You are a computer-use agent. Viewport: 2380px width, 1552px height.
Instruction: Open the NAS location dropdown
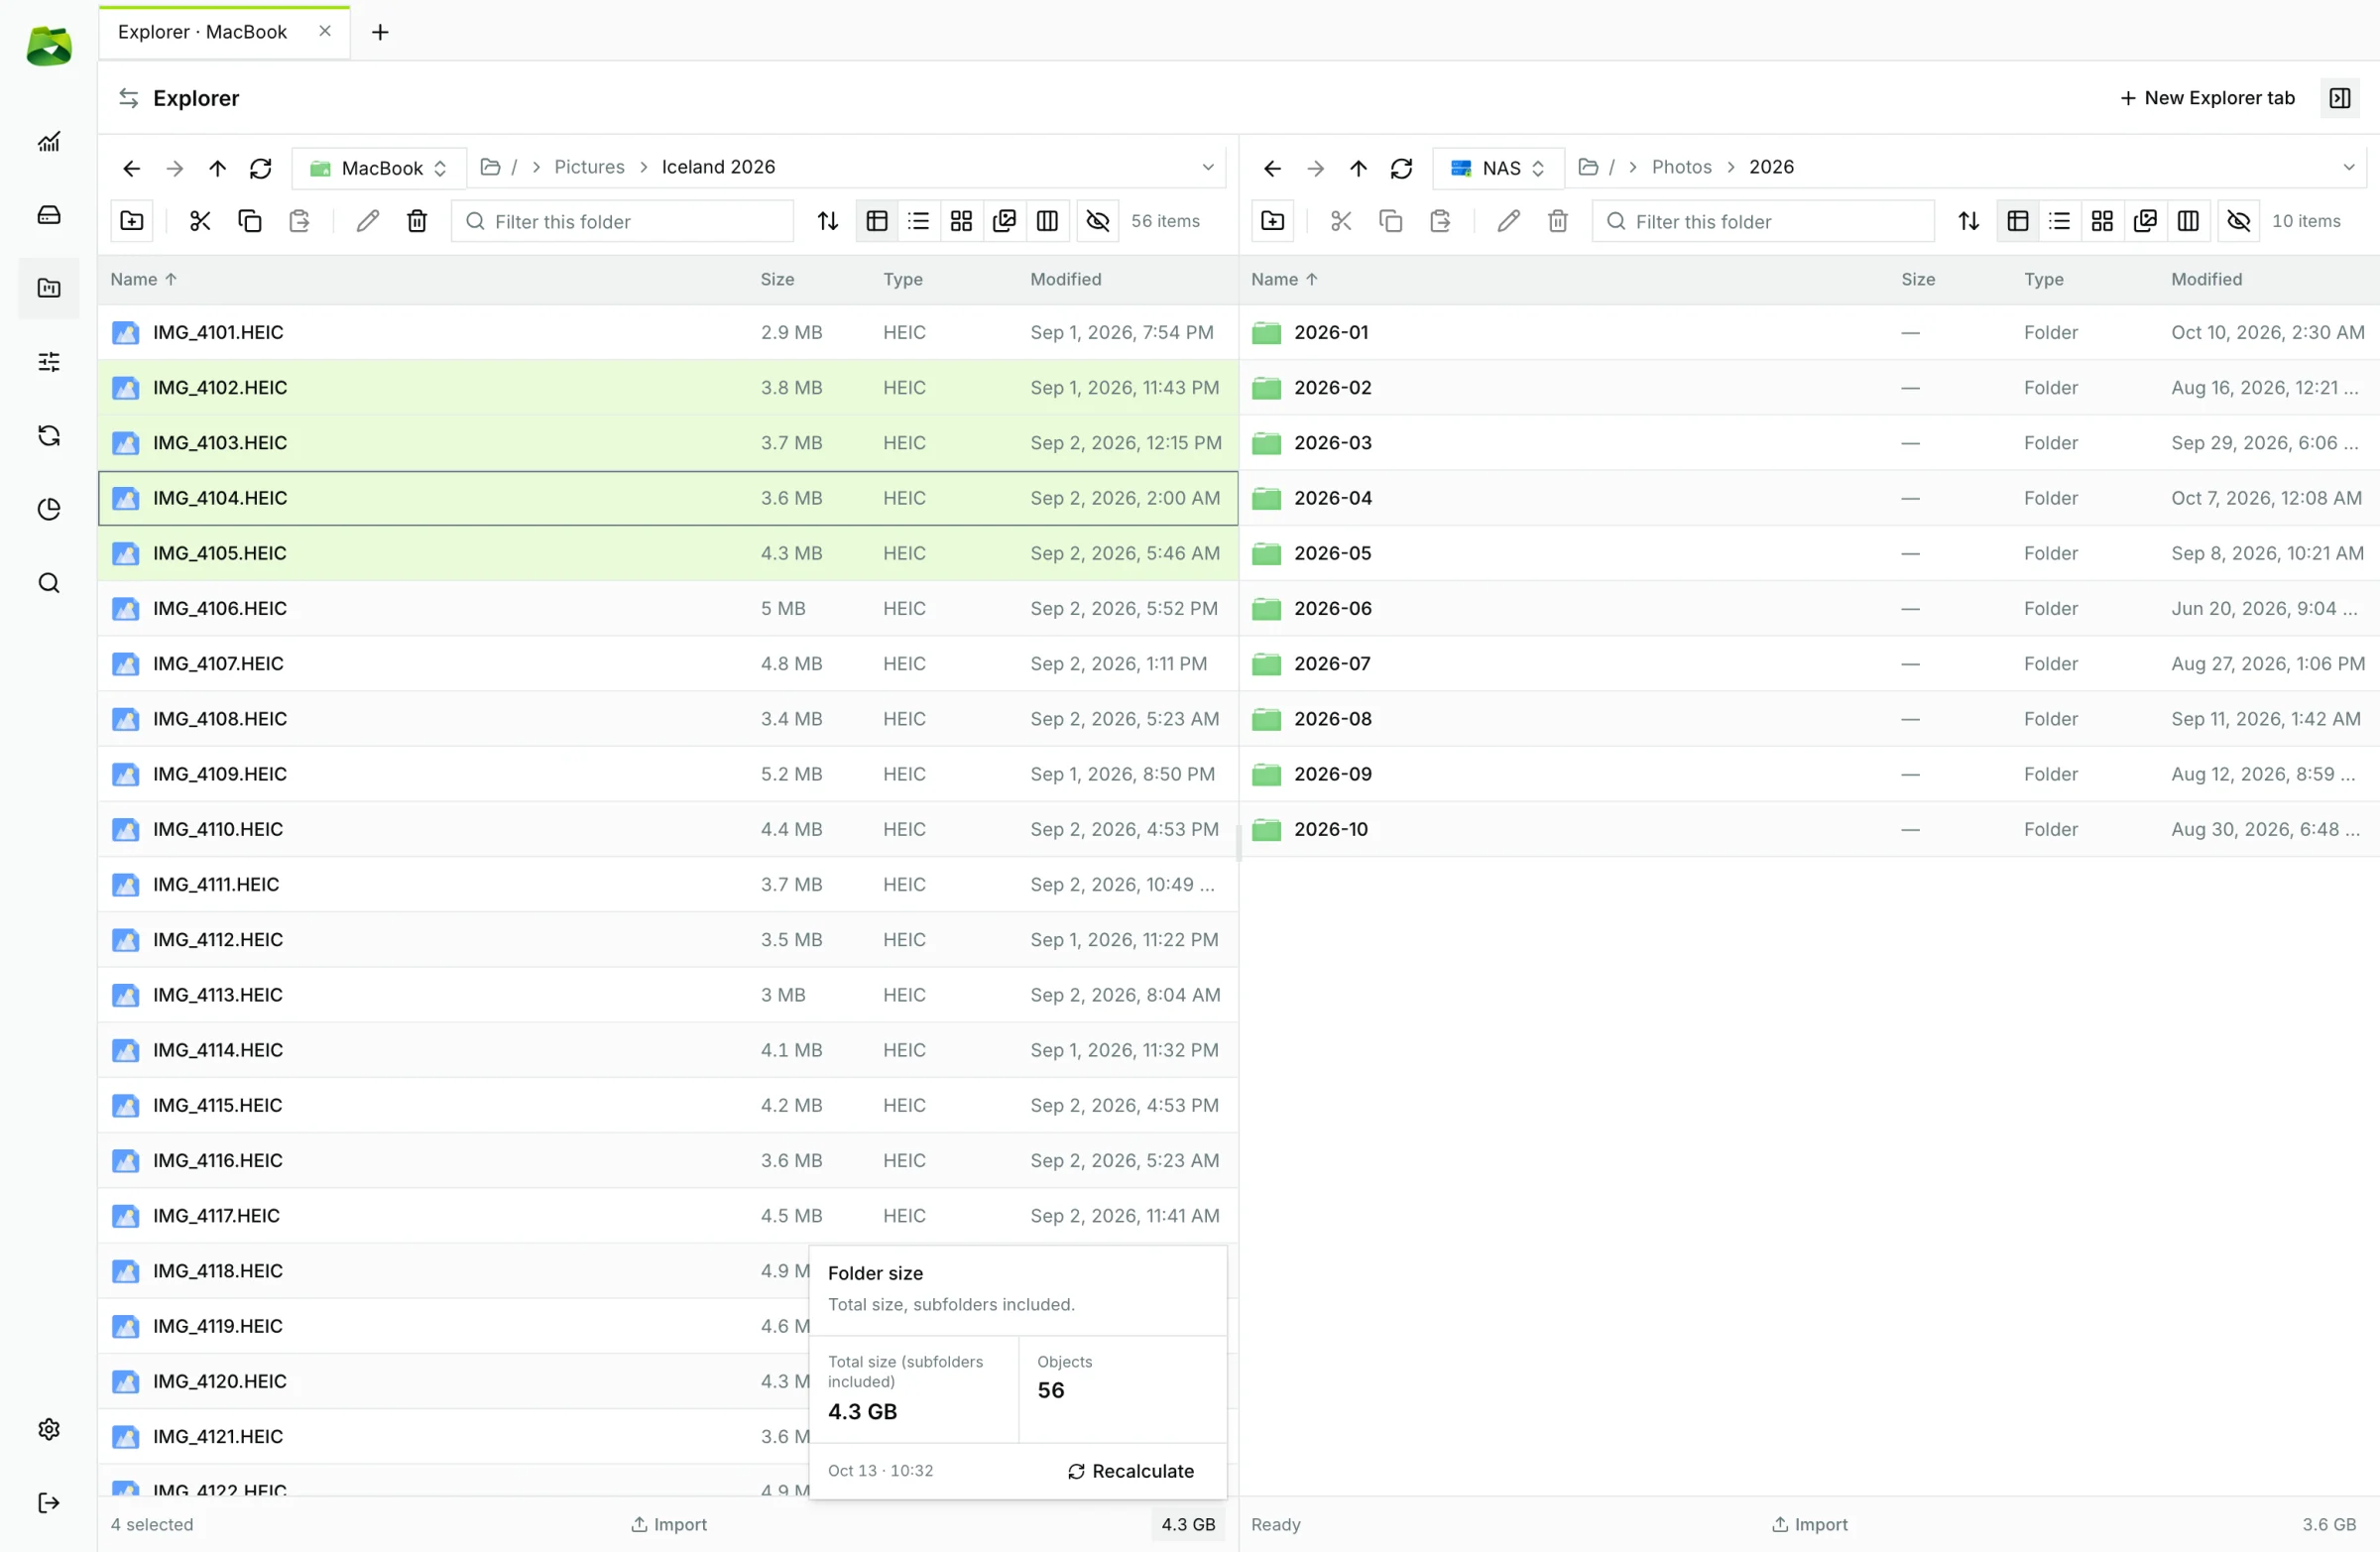point(1498,168)
